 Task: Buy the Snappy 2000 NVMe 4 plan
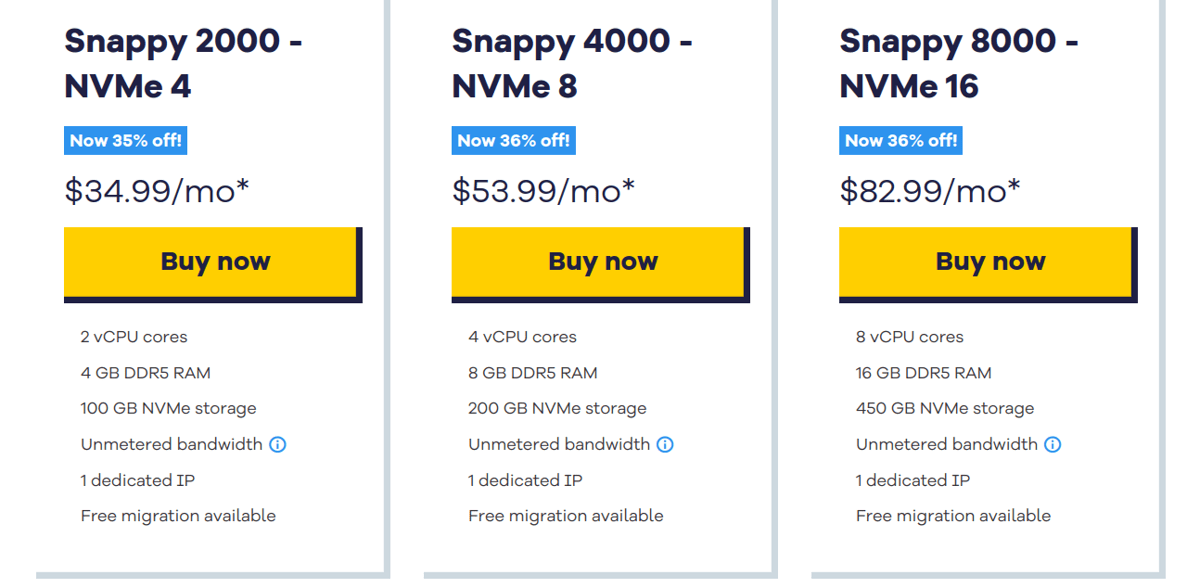[213, 261]
